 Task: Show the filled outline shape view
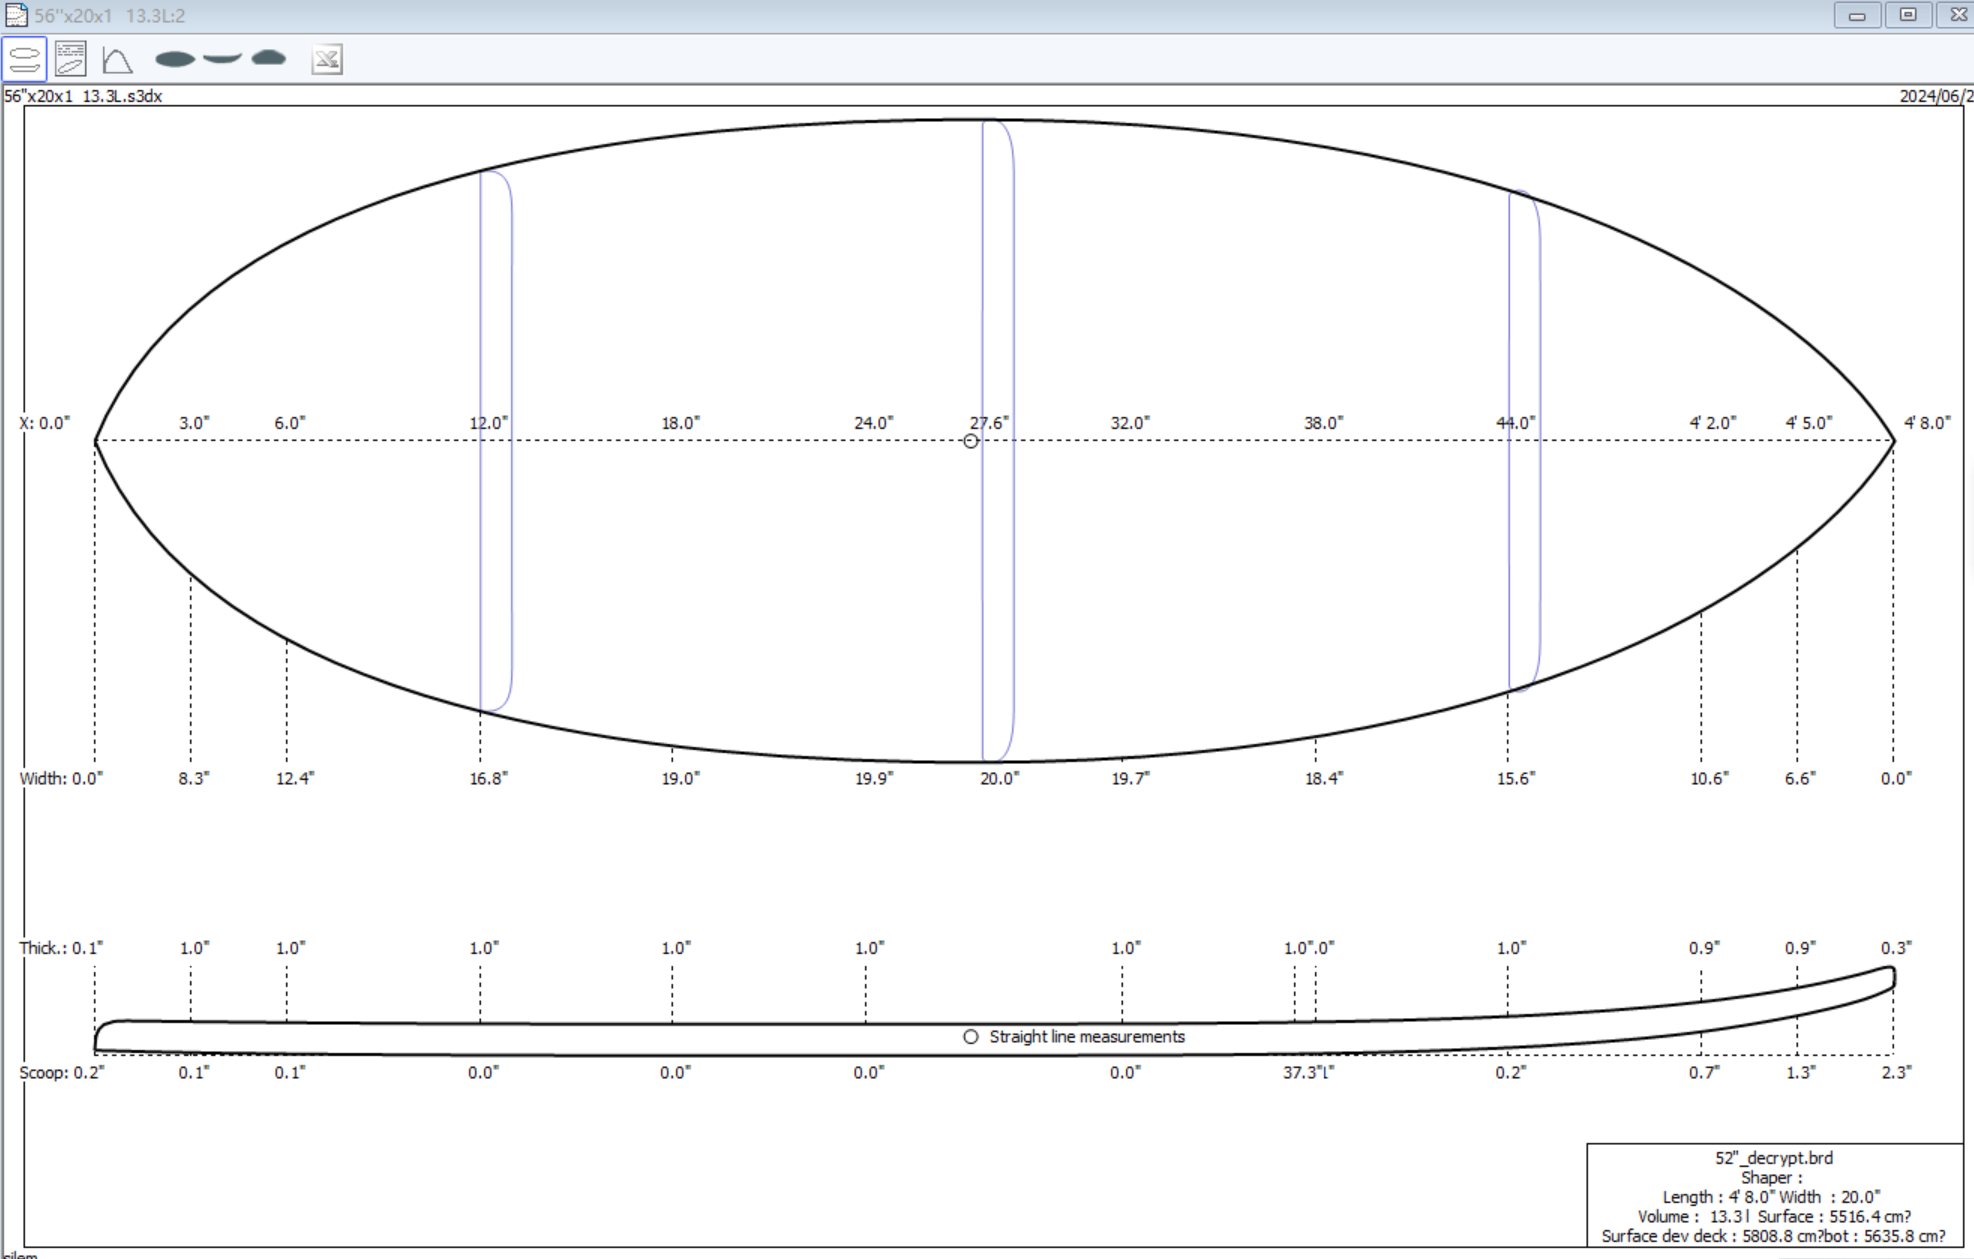[x=175, y=59]
